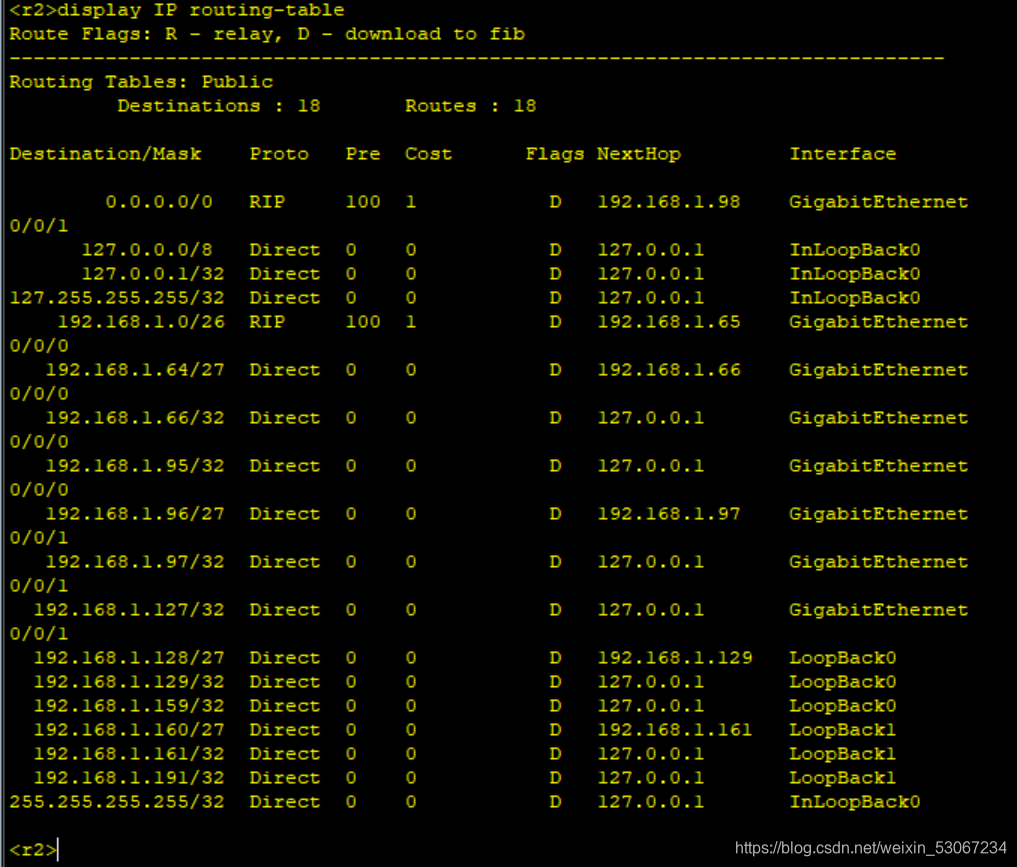The height and width of the screenshot is (867, 1017).
Task: Click LoopBack1 in the 192.168.1.160/27 row
Action: pyautogui.click(x=843, y=730)
